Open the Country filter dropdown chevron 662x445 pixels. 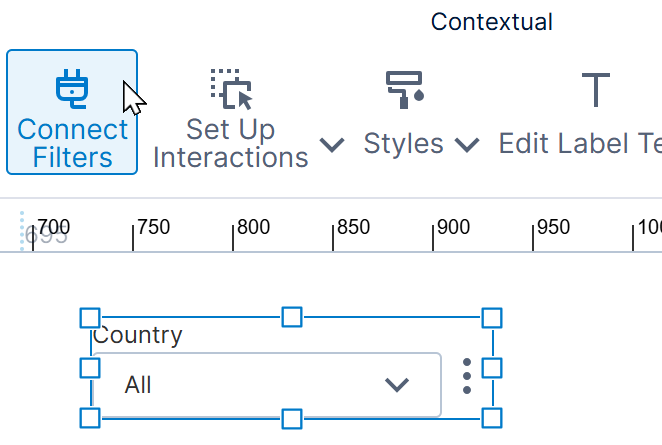coord(397,385)
